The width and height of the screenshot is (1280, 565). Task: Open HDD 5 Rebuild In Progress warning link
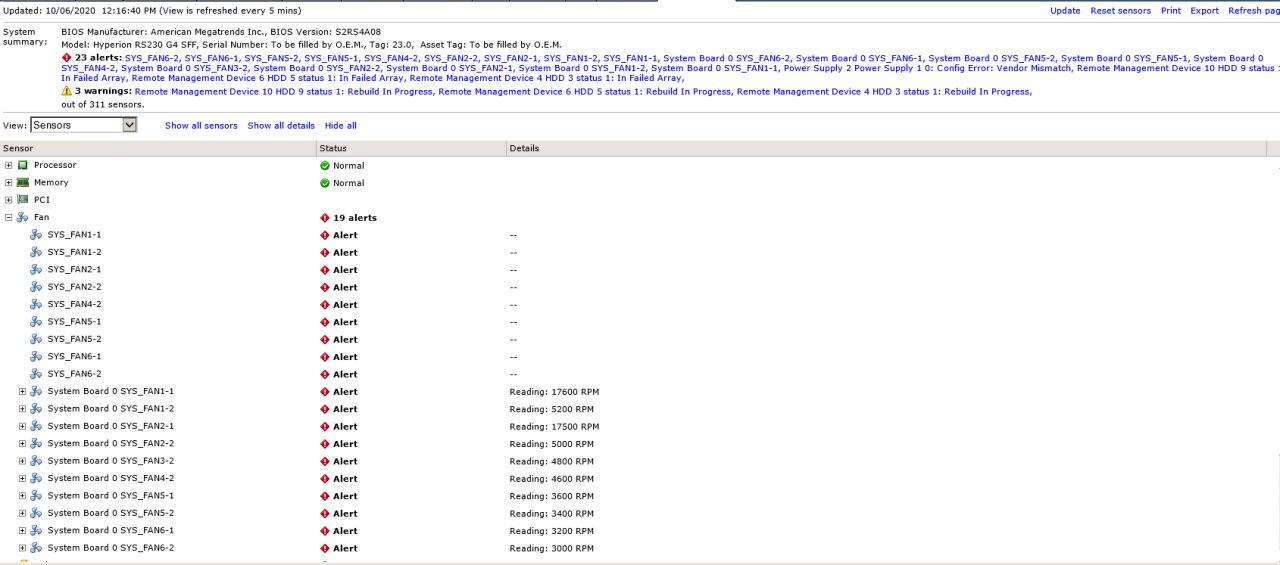tap(584, 91)
